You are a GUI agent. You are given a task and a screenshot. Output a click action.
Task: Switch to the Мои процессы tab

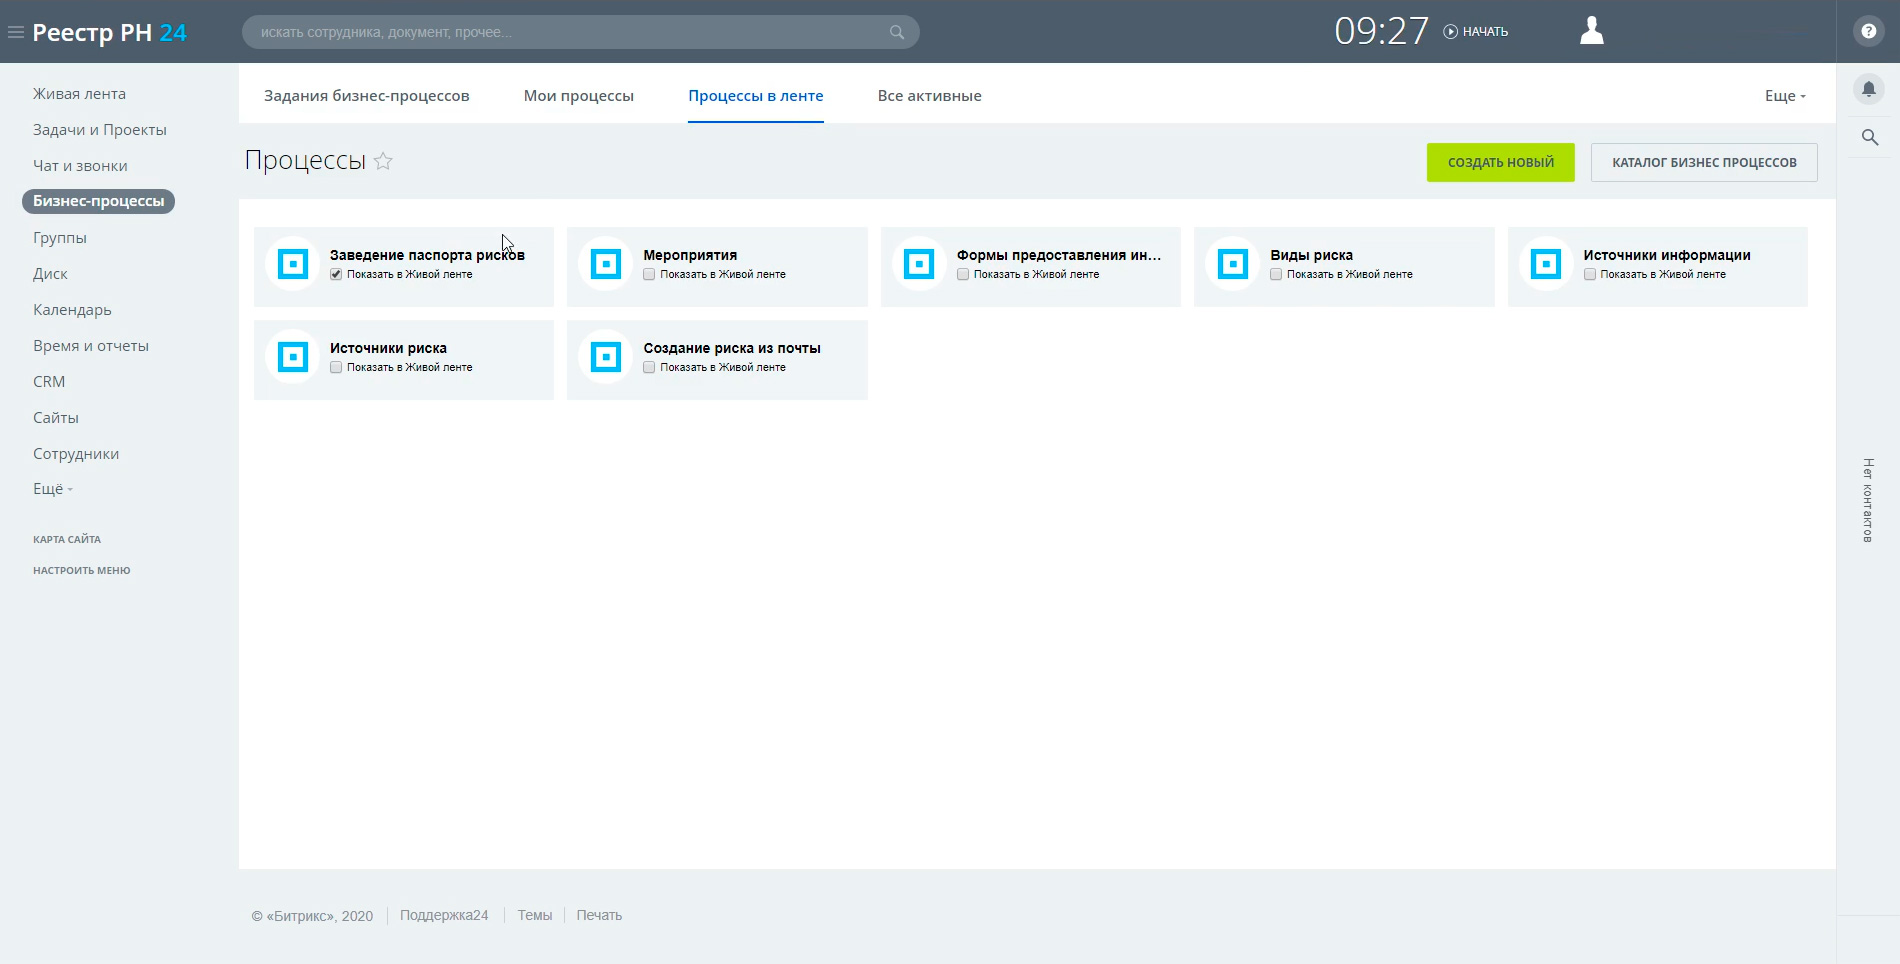coord(578,96)
